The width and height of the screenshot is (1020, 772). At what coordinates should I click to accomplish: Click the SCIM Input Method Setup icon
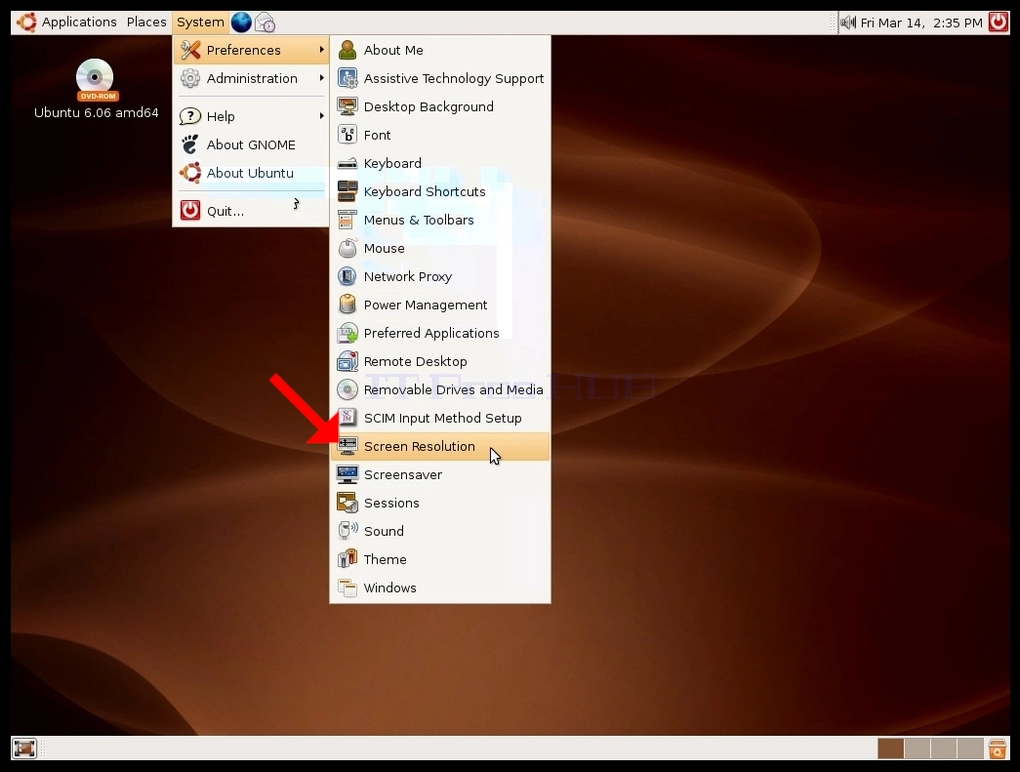[347, 418]
